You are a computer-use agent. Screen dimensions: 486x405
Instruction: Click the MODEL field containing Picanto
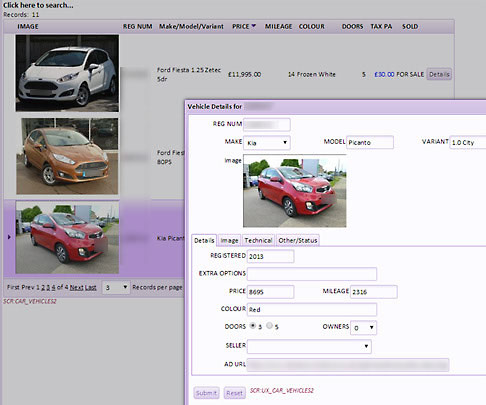pos(370,142)
